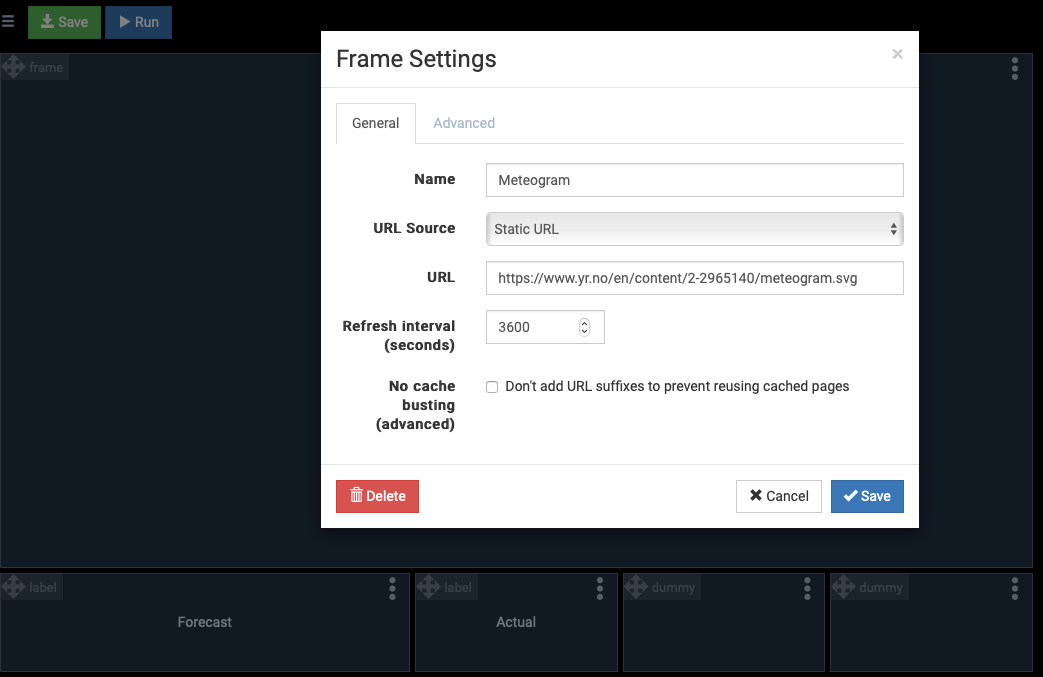Click the move handle on frame widget
1043x677 pixels.
click(x=14, y=68)
